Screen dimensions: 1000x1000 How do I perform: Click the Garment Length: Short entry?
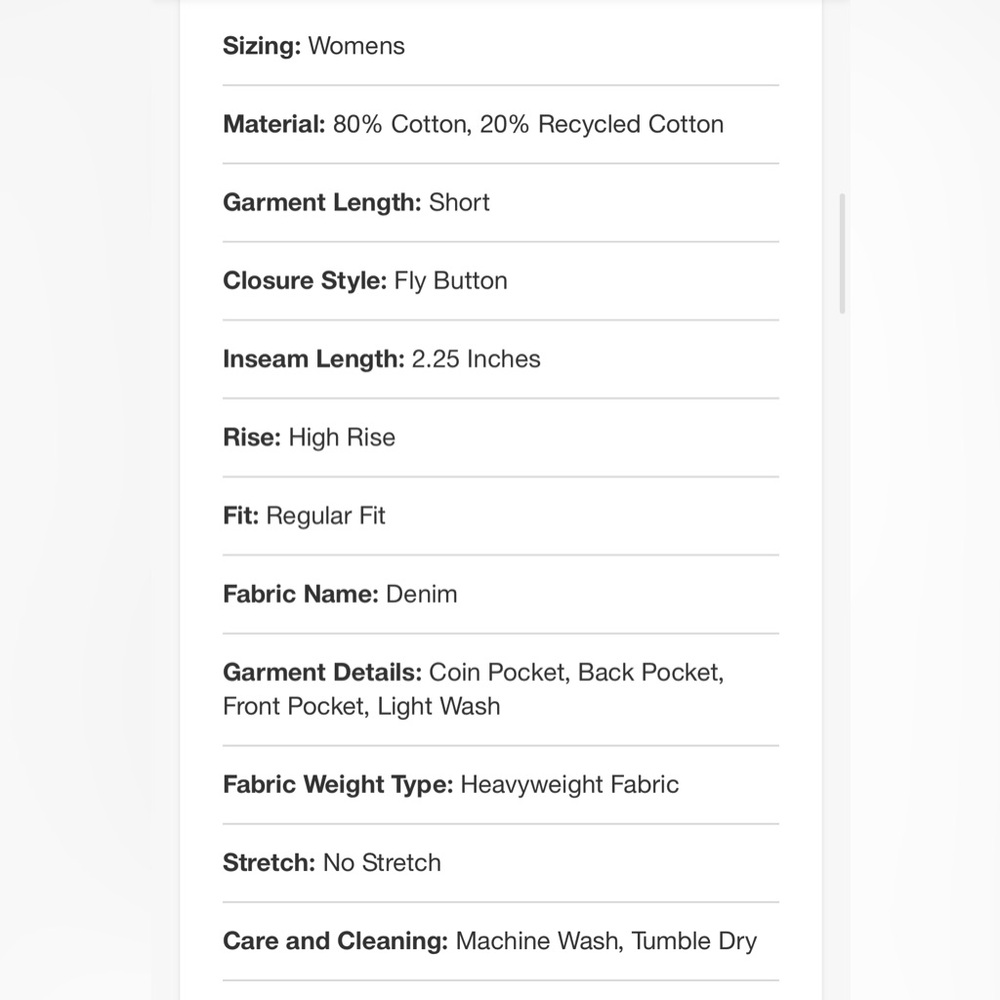(501, 203)
